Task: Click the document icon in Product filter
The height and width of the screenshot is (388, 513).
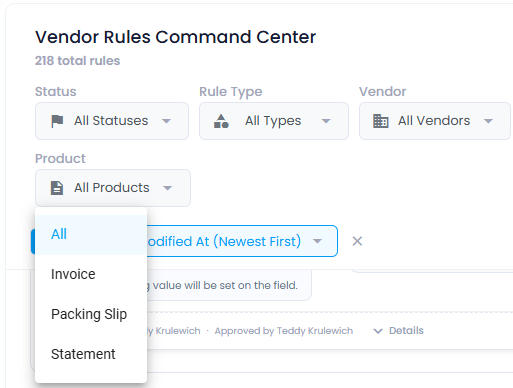Action: click(x=57, y=188)
